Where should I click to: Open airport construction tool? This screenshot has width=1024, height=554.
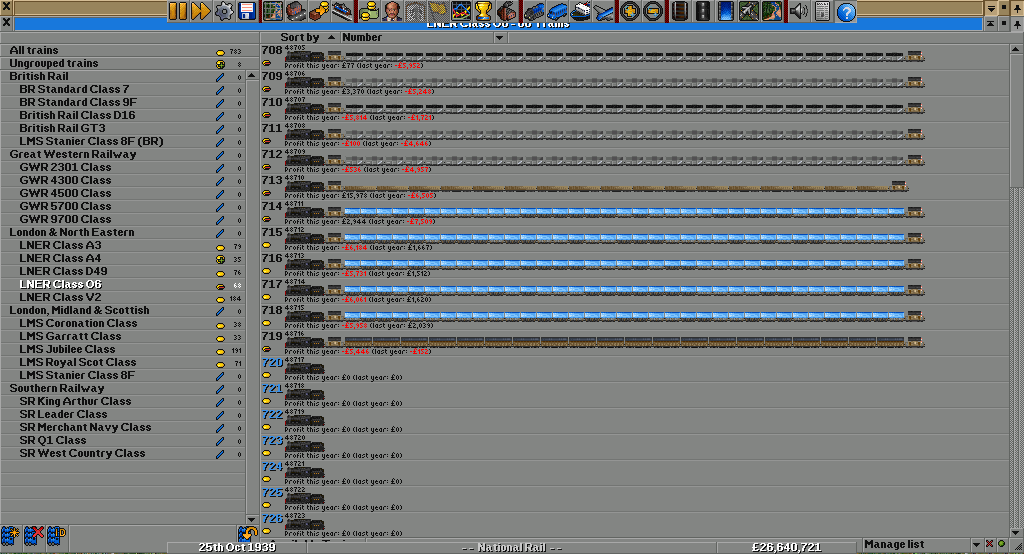coord(748,11)
